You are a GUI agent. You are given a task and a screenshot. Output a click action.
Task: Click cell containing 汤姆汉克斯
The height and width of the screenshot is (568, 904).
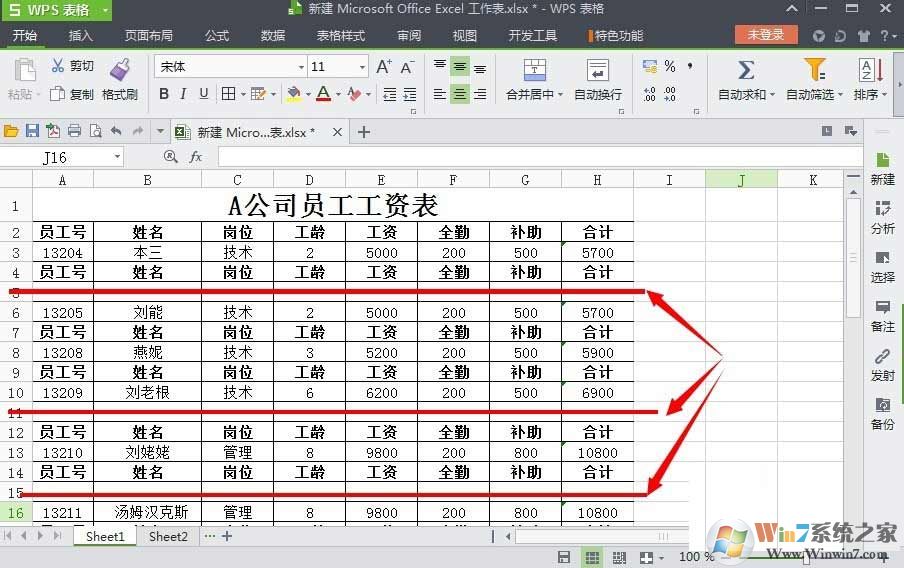148,512
